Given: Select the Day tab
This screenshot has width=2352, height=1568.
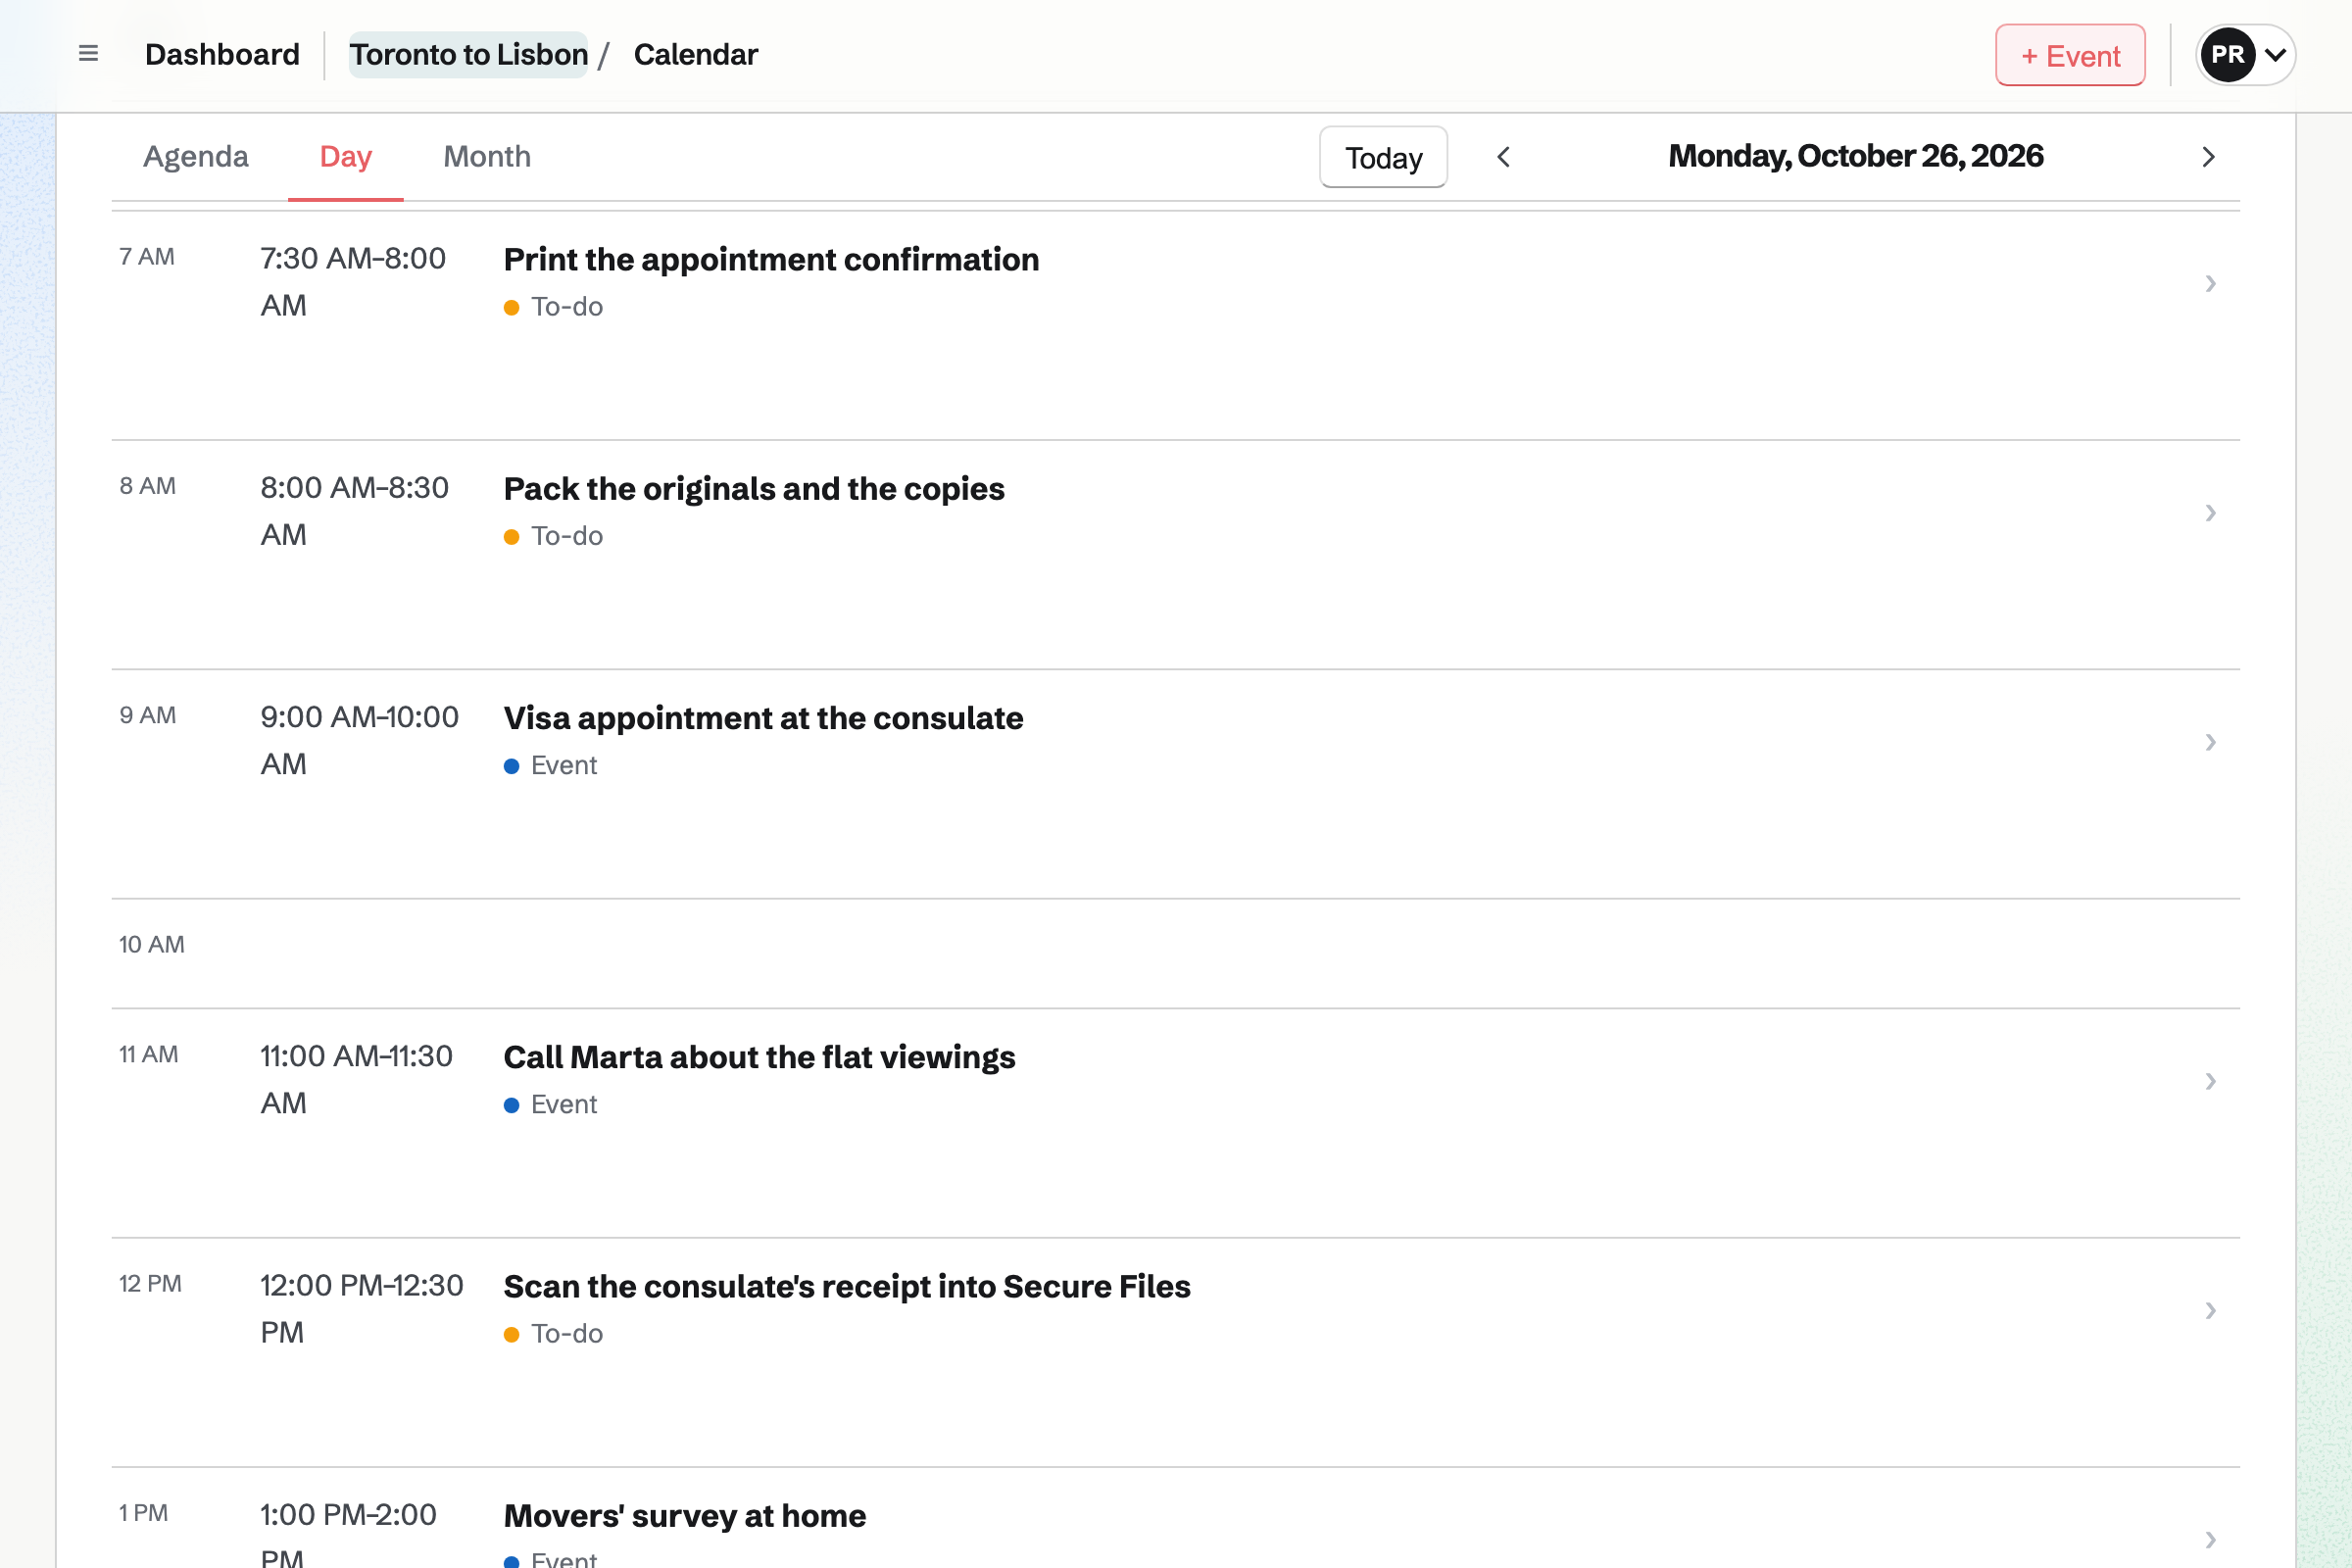Looking at the screenshot, I should (x=346, y=157).
